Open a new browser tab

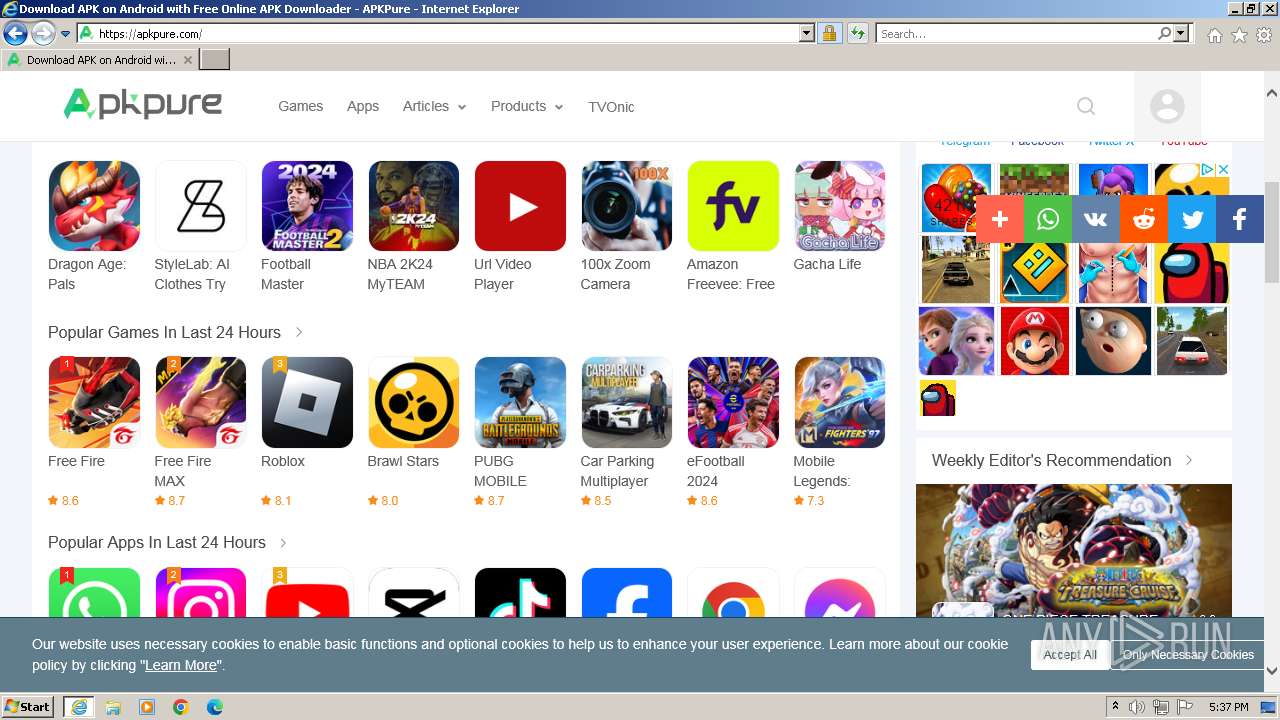click(215, 59)
